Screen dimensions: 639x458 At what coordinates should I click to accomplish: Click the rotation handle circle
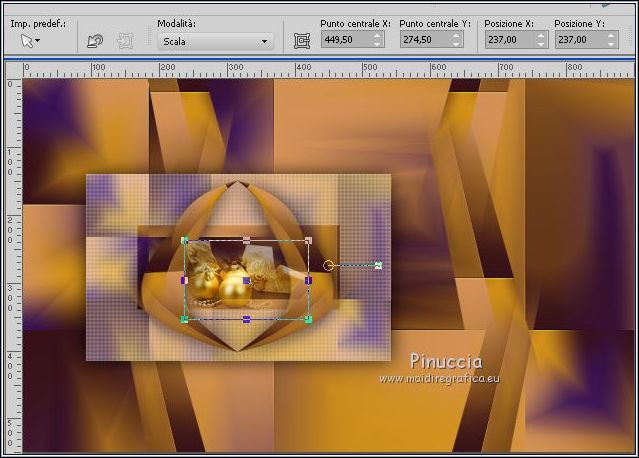click(328, 266)
